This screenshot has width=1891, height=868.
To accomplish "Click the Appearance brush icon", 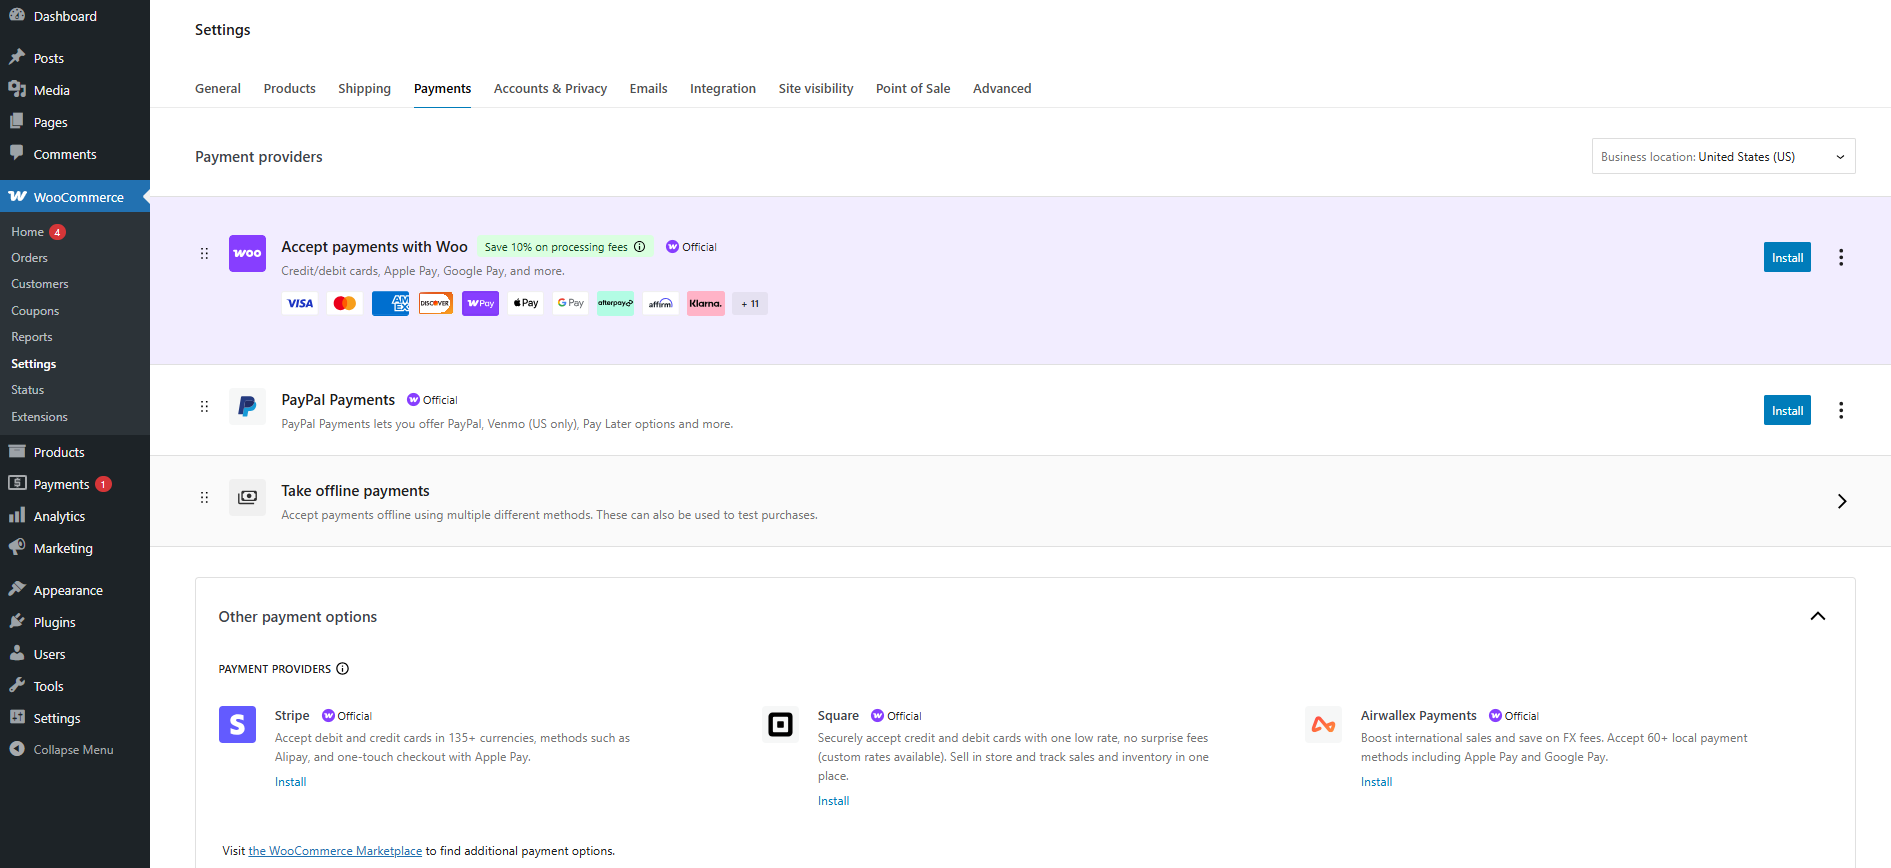I will point(17,589).
